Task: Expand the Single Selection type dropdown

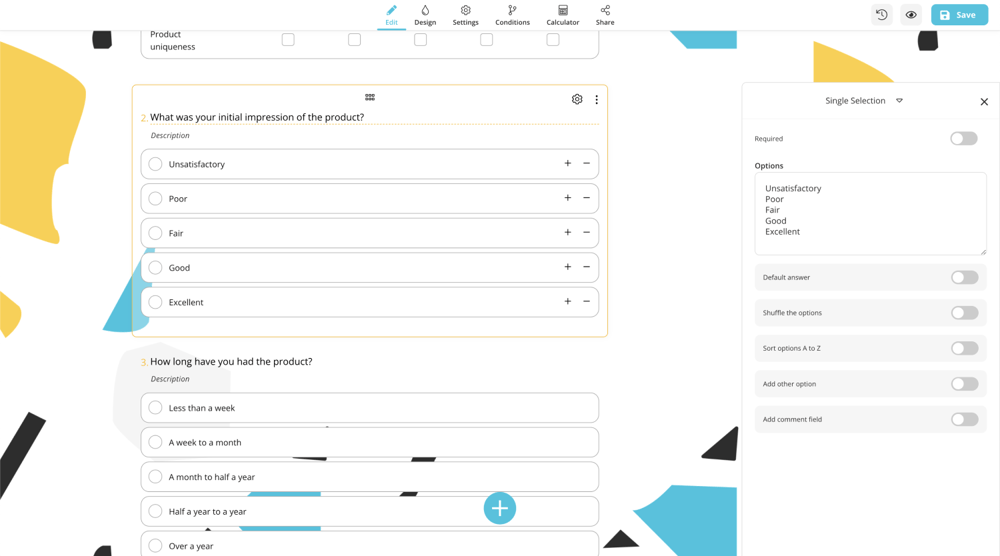Action: [x=899, y=101]
